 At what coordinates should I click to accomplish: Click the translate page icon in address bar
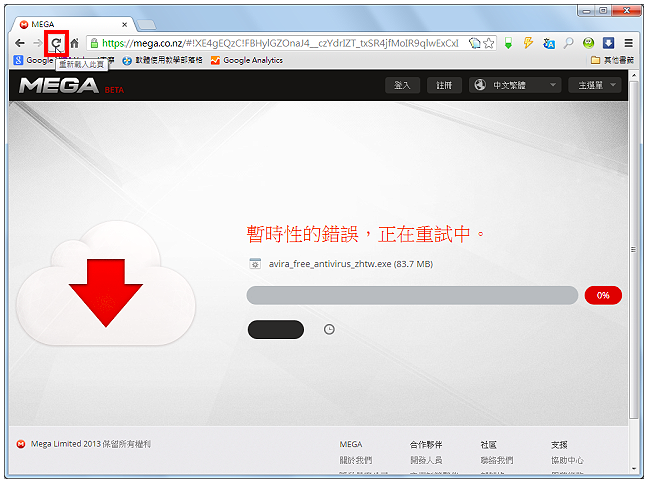coord(475,43)
